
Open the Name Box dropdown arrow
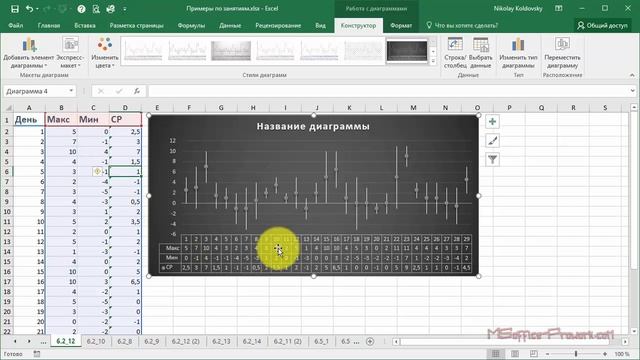click(71, 91)
